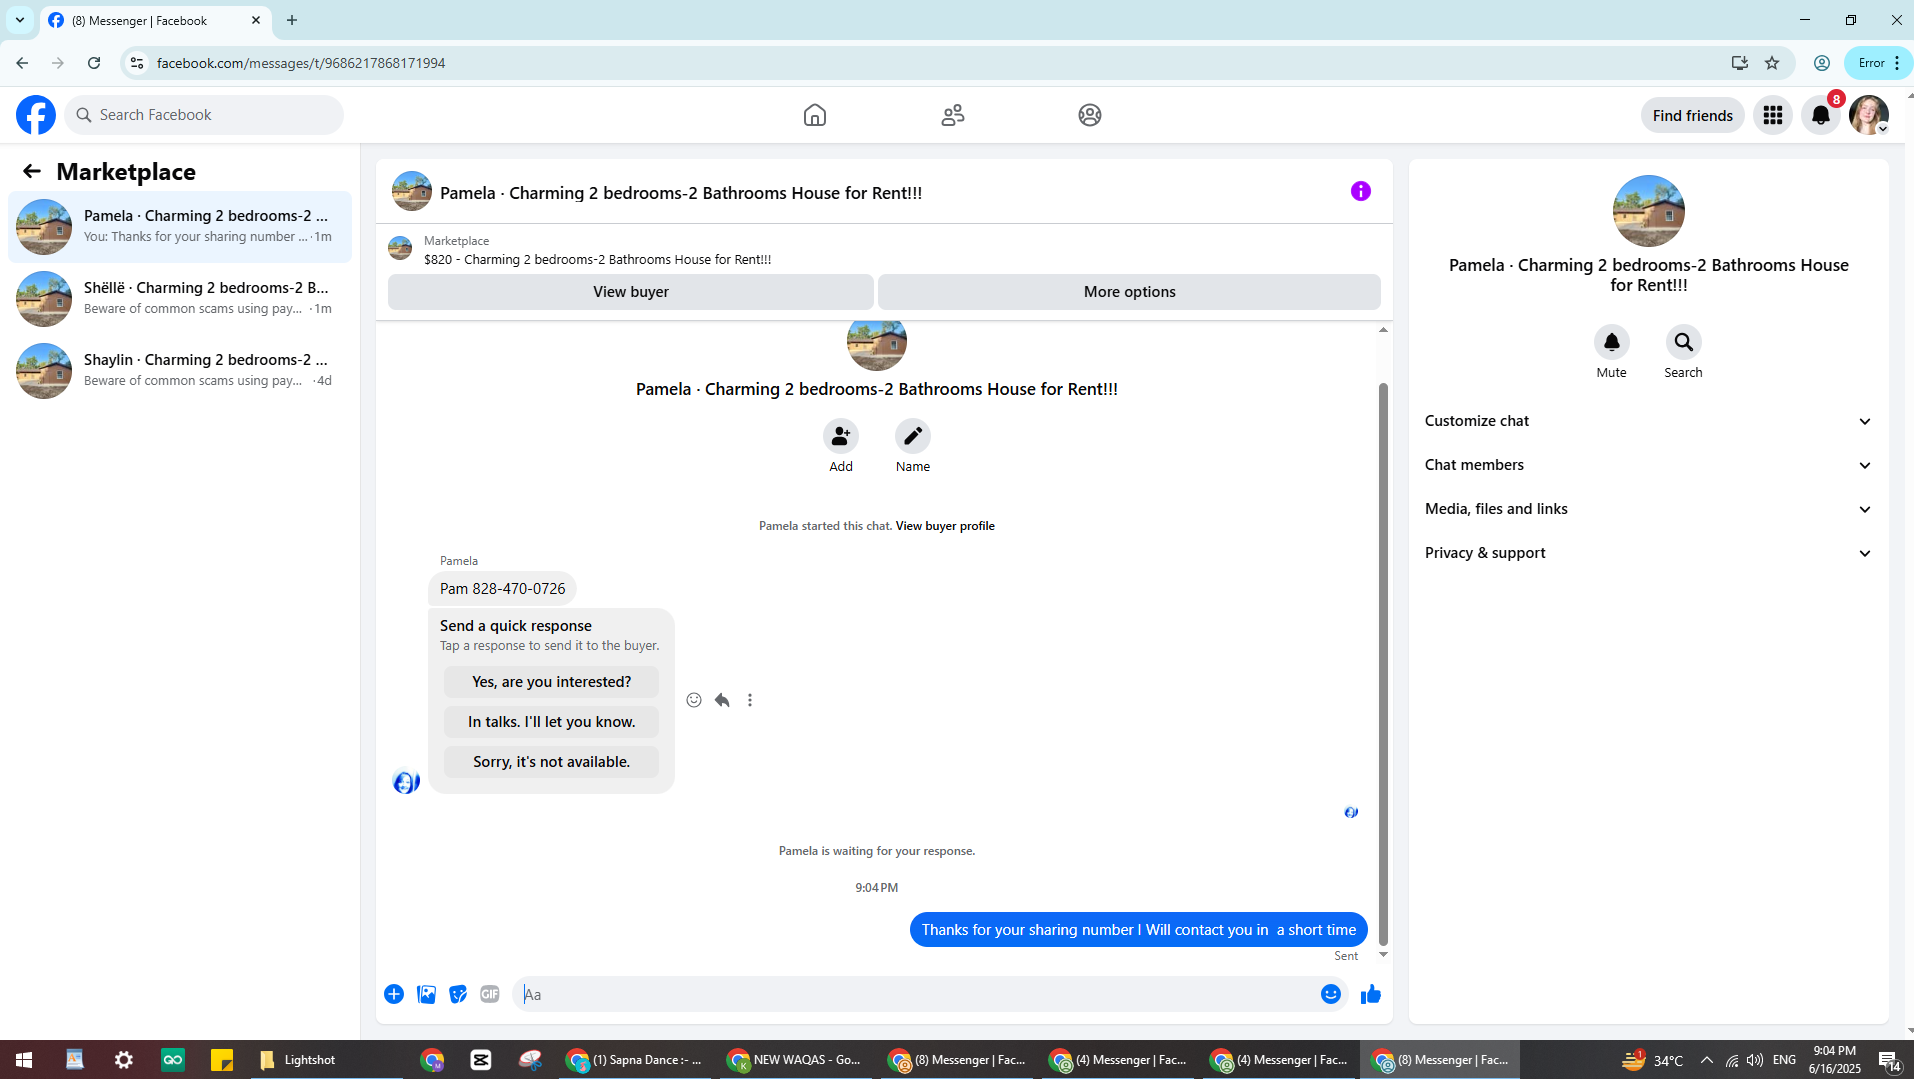Click the chat scrollbar thumb
The width and height of the screenshot is (1914, 1079).
pyautogui.click(x=1383, y=663)
